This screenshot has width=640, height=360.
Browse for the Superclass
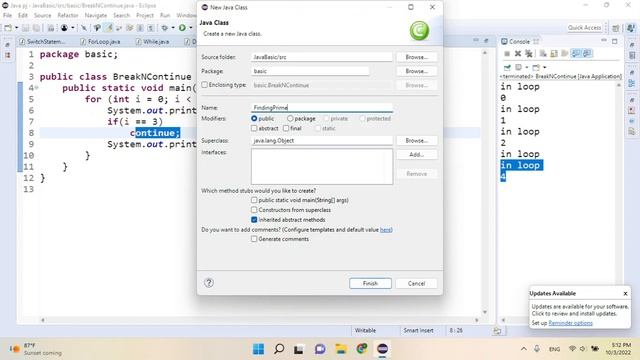coord(416,140)
